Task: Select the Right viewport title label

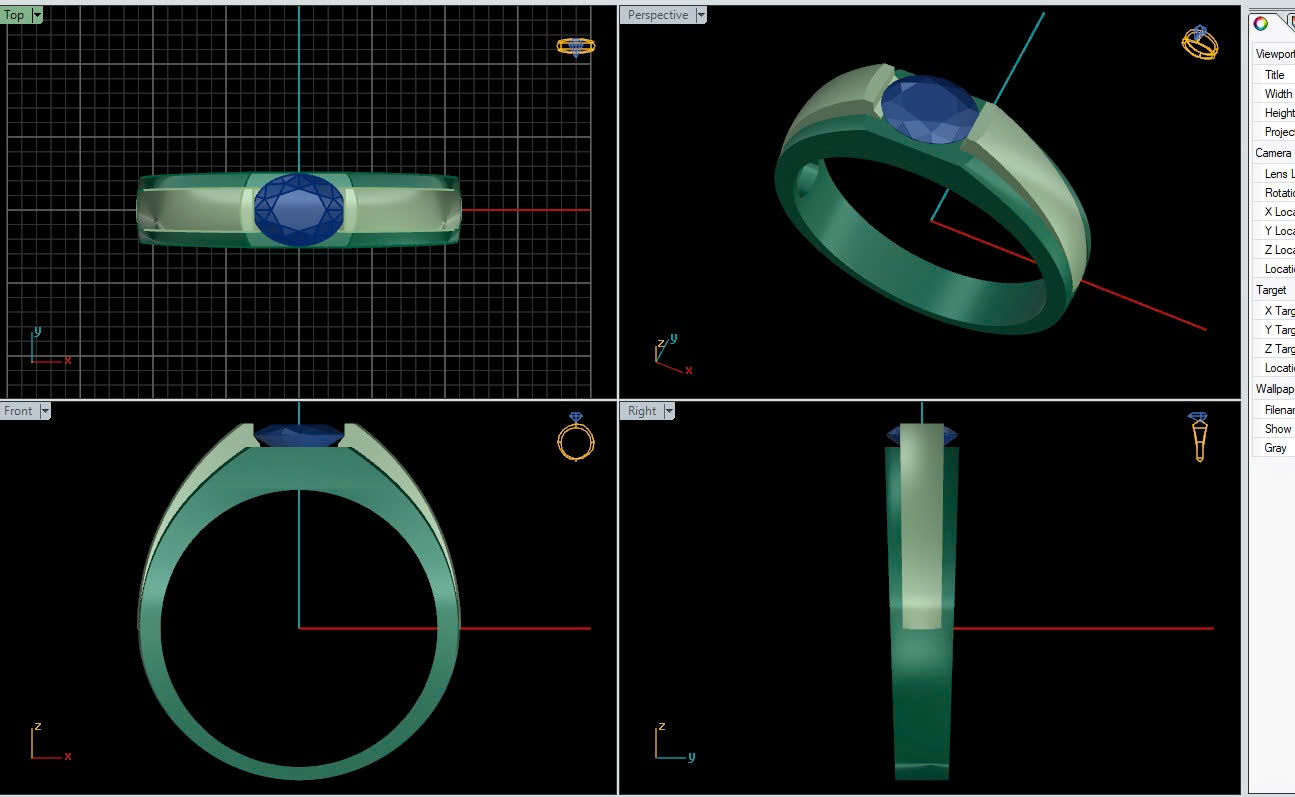Action: [x=642, y=411]
